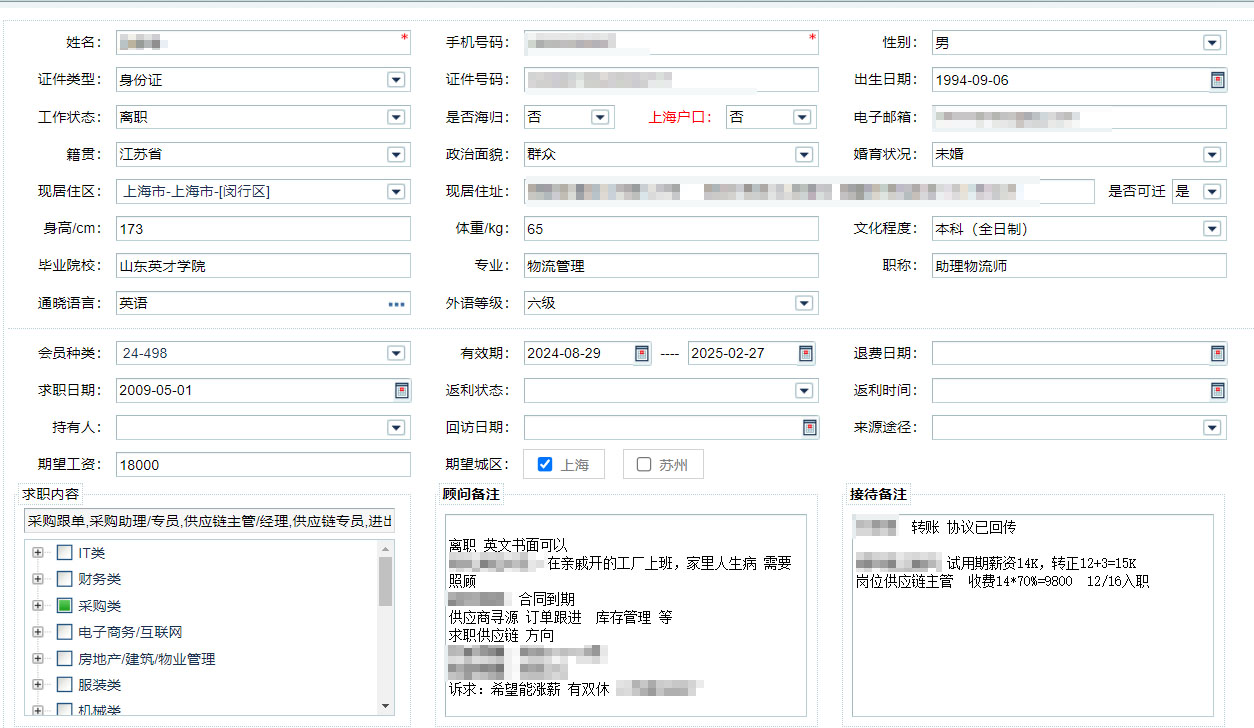Expand the 服装类 tree node
The image size is (1254, 728).
(38, 685)
